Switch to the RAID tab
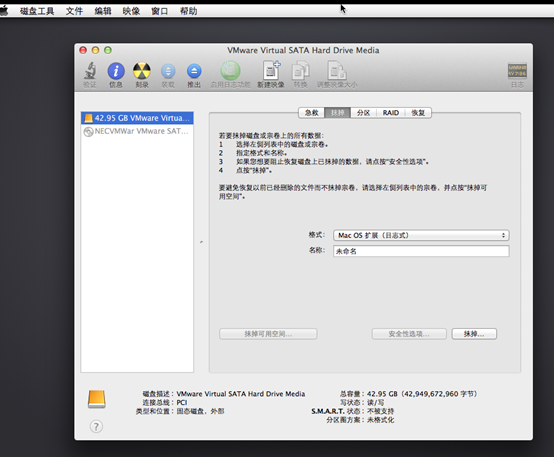554x457 pixels. 390,113
